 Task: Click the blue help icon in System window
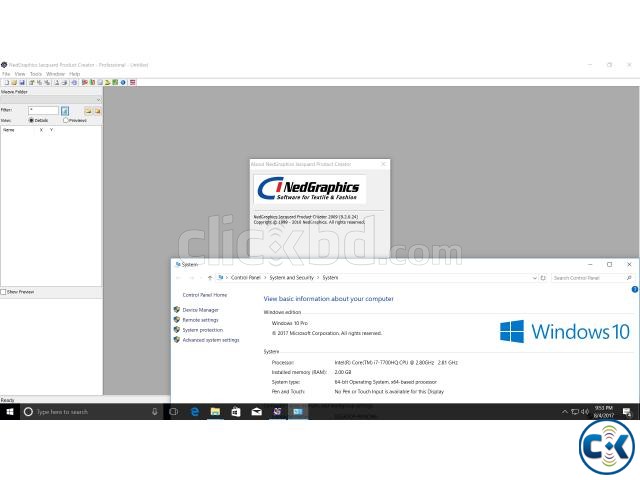coord(635,289)
